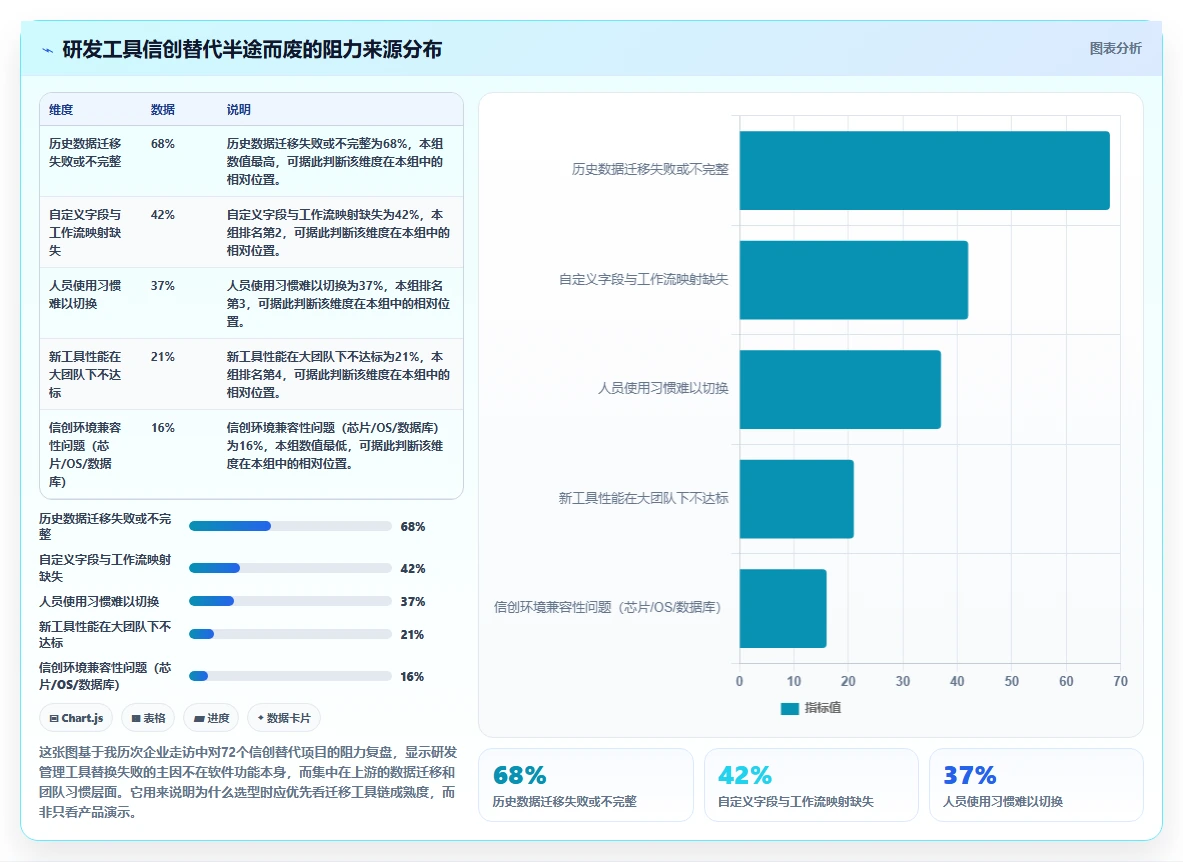The image size is (1183, 862).
Task: Click 历史数据迁移失败或不完整 in the table's 维度 column
Action: click(85, 152)
